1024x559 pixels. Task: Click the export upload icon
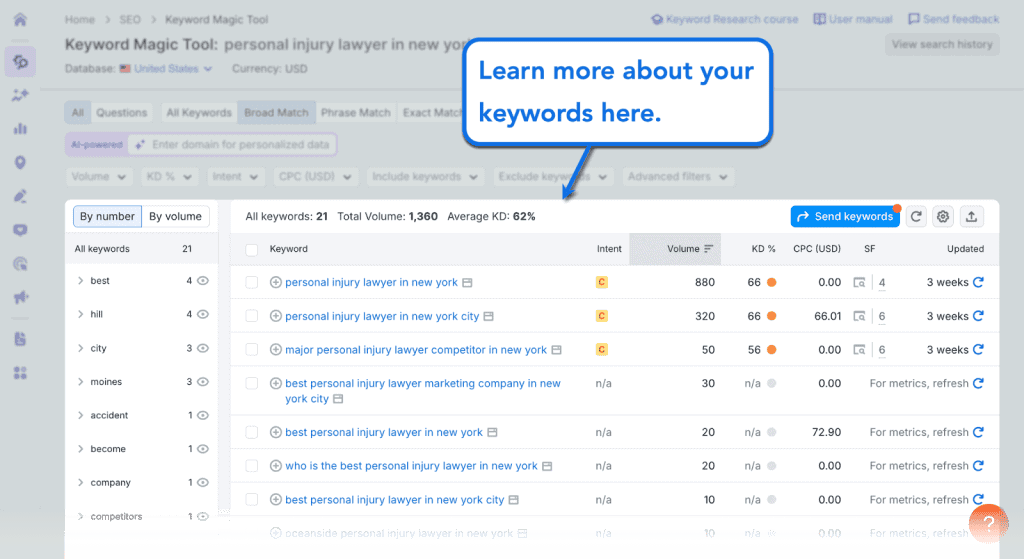click(x=971, y=216)
